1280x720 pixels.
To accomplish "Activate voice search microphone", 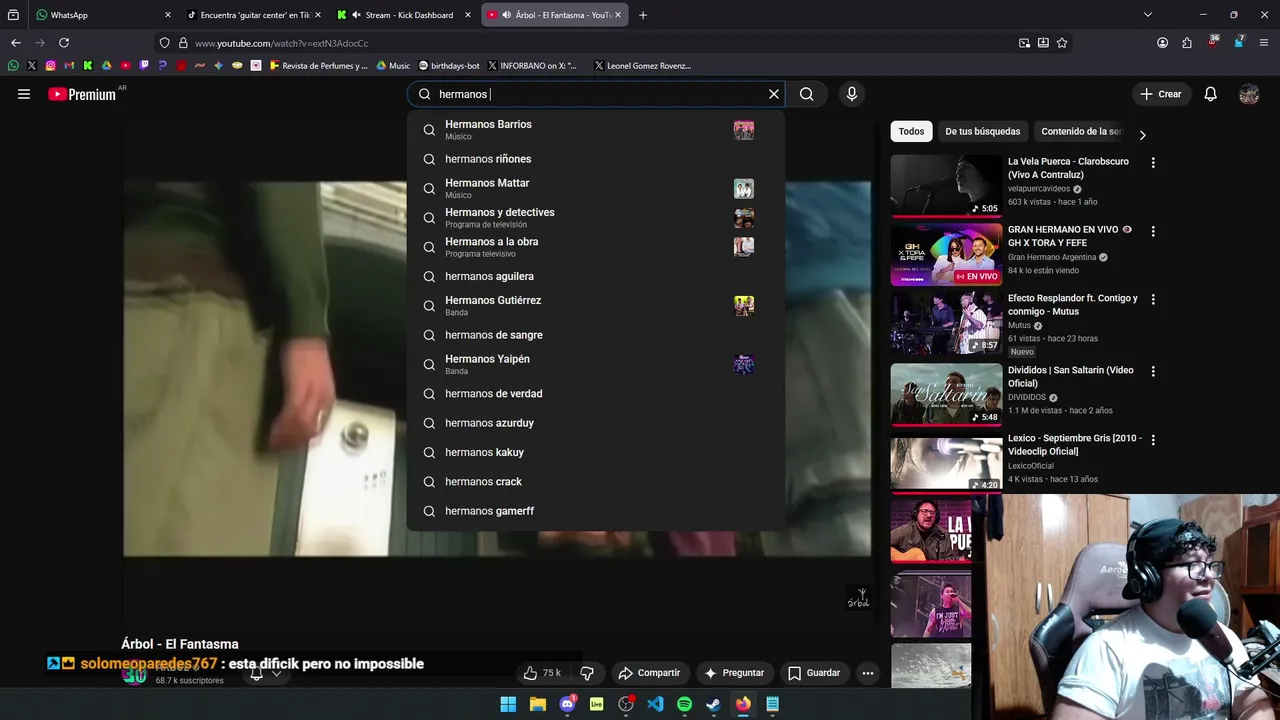I will [x=851, y=94].
